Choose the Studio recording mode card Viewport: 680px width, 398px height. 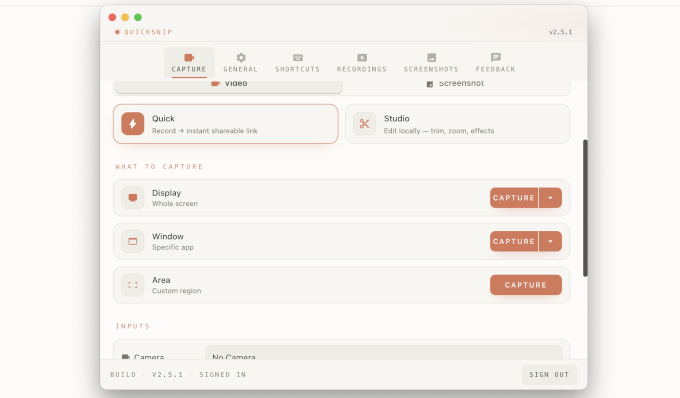point(457,124)
